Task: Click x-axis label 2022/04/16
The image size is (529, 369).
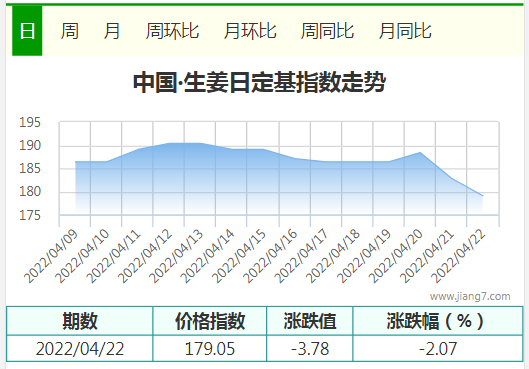Action: point(270,256)
